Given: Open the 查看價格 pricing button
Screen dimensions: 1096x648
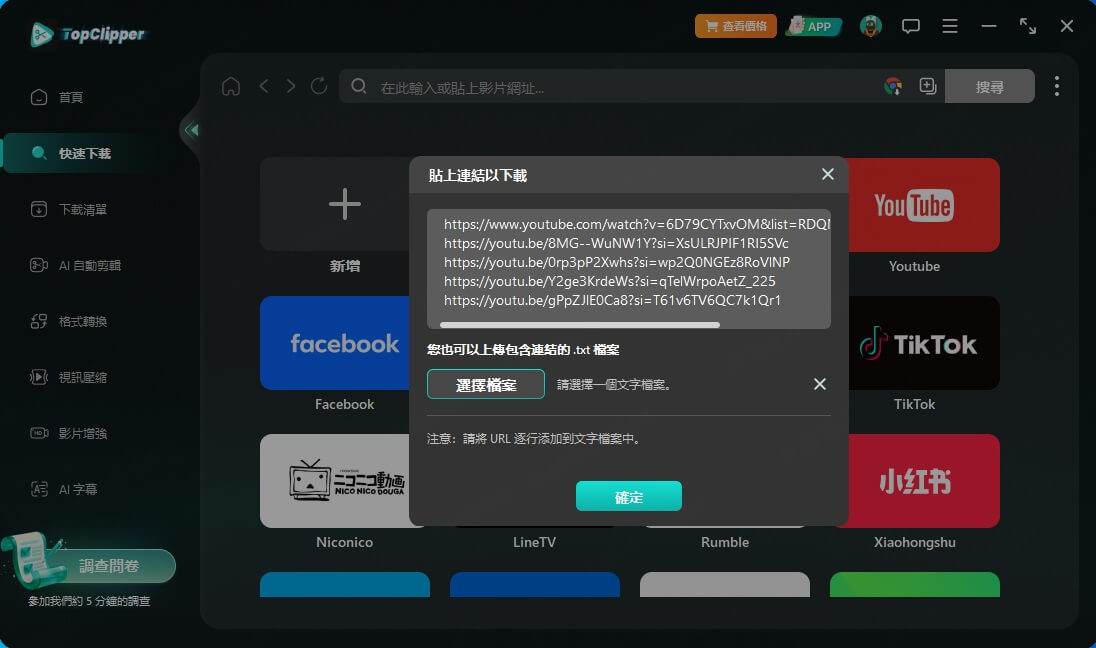Looking at the screenshot, I should coord(735,26).
